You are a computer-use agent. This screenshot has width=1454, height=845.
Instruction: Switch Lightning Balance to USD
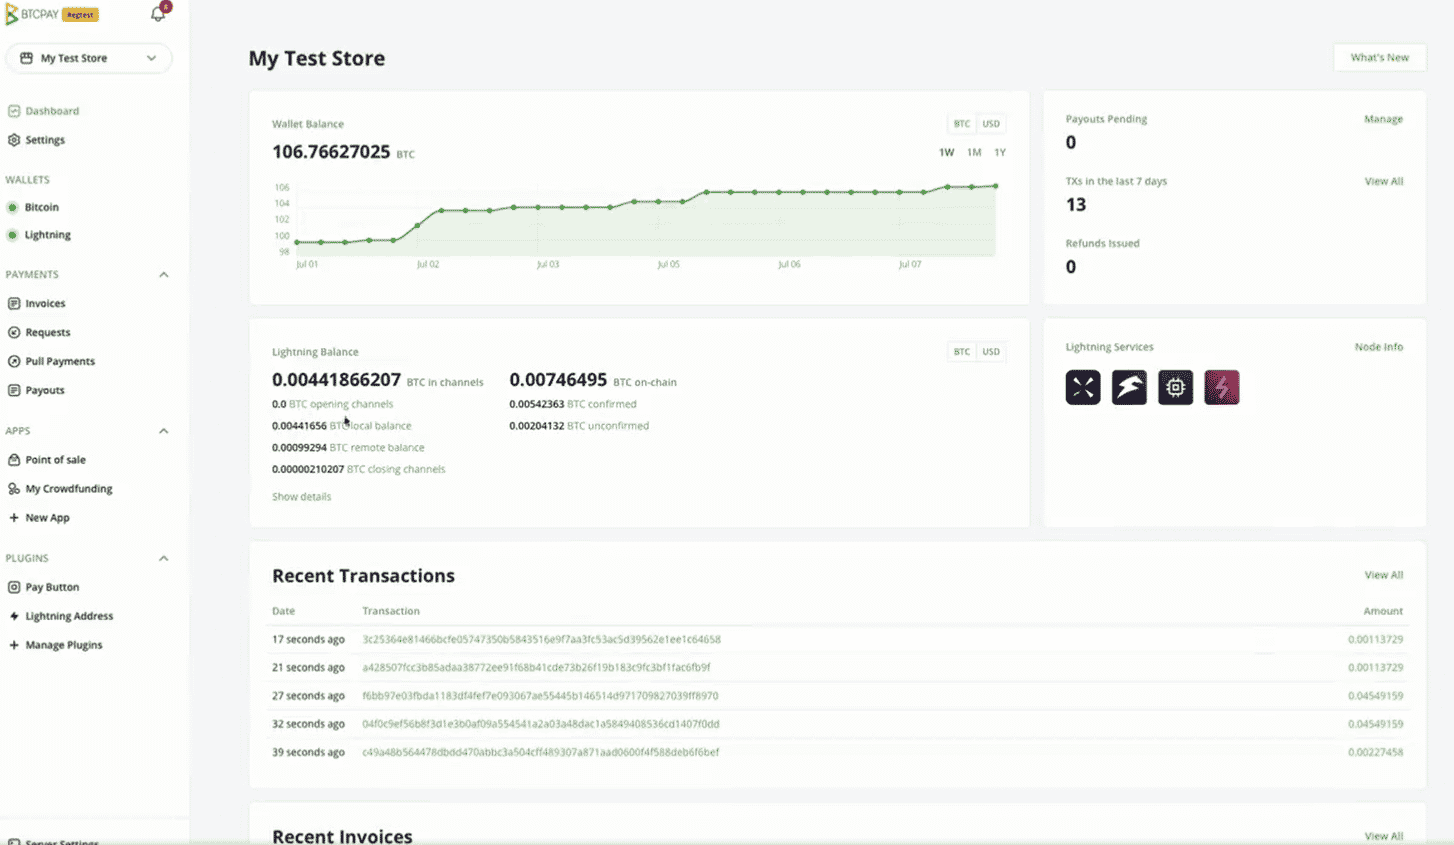click(991, 352)
